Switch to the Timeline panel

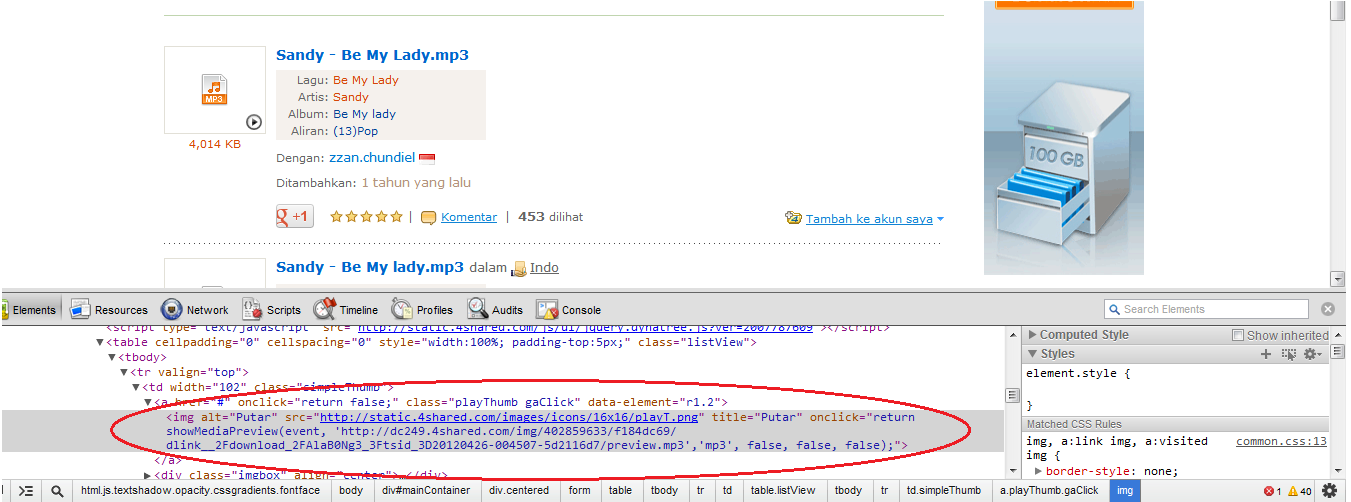tap(345, 309)
